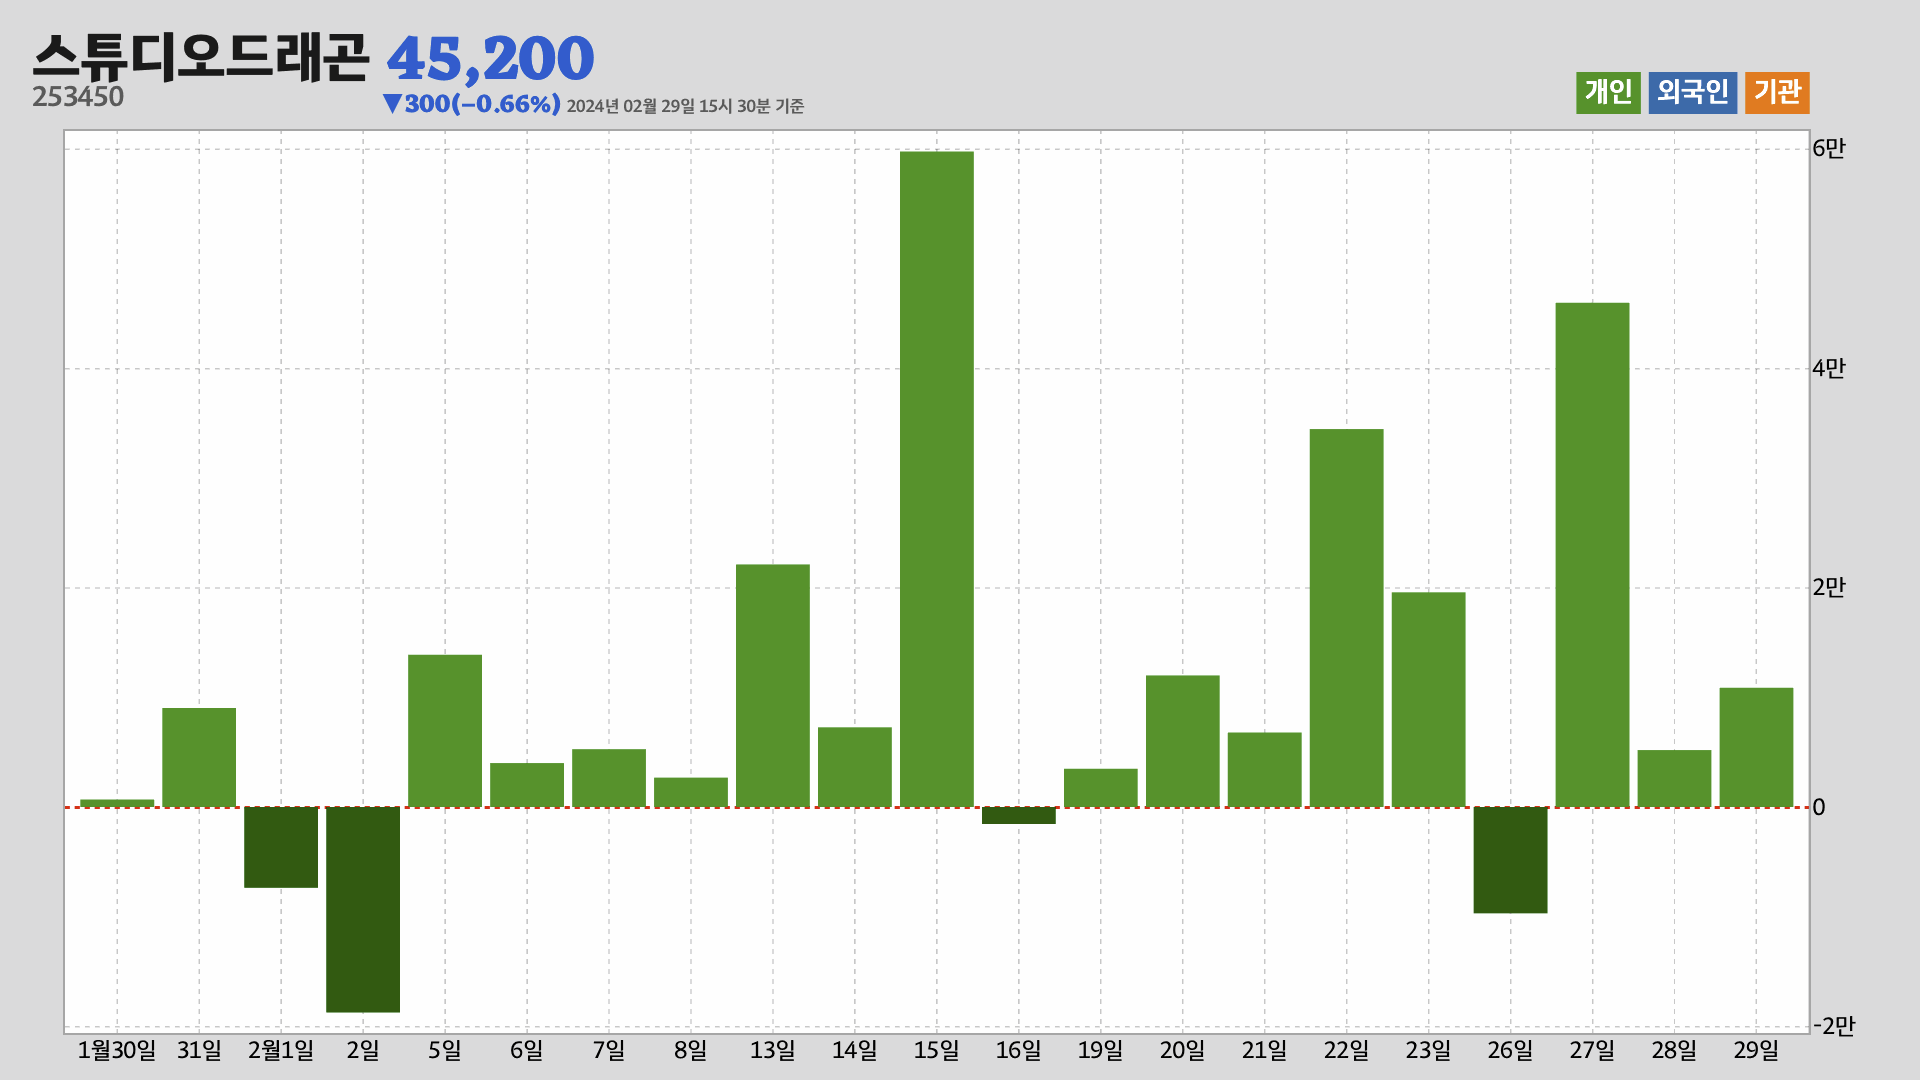Click the small negative bar for 16일

point(1019,816)
